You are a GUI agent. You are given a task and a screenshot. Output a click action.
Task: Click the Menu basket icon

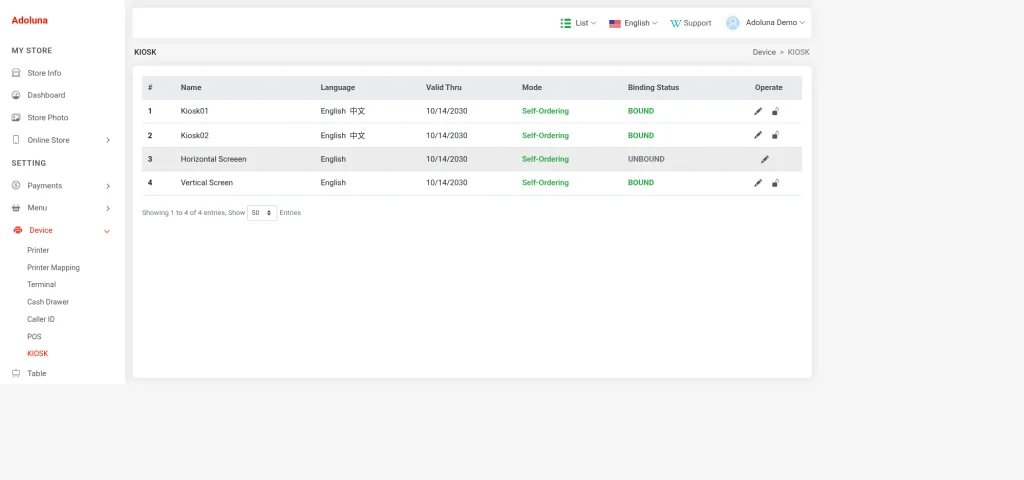tap(16, 208)
